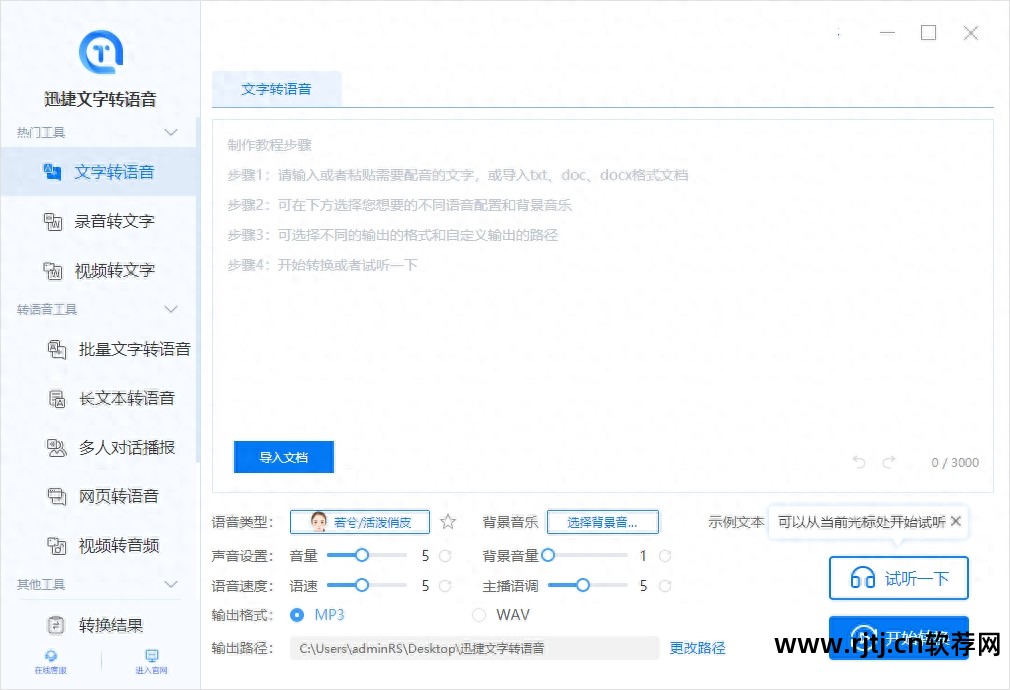This screenshot has height=690, width=1010.
Task: Open 视频转音频 in sidebar
Action: coord(99,546)
